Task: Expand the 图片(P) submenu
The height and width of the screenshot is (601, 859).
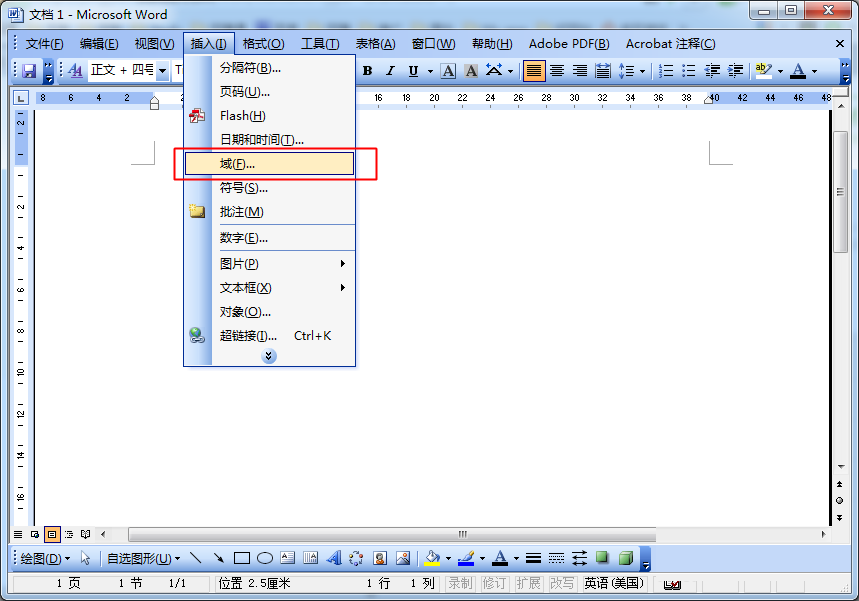Action: click(x=270, y=264)
